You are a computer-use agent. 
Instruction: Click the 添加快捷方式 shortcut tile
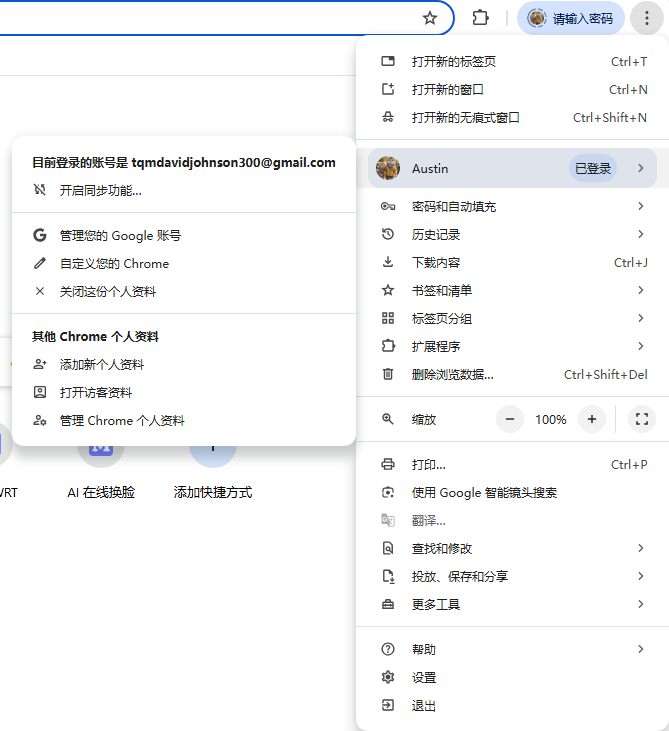coord(213,471)
